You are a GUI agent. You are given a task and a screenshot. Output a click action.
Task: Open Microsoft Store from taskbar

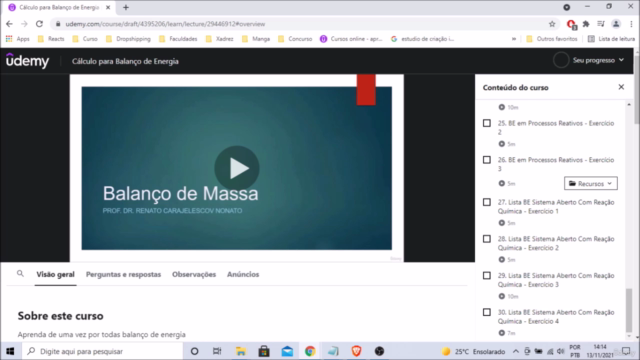[264, 351]
